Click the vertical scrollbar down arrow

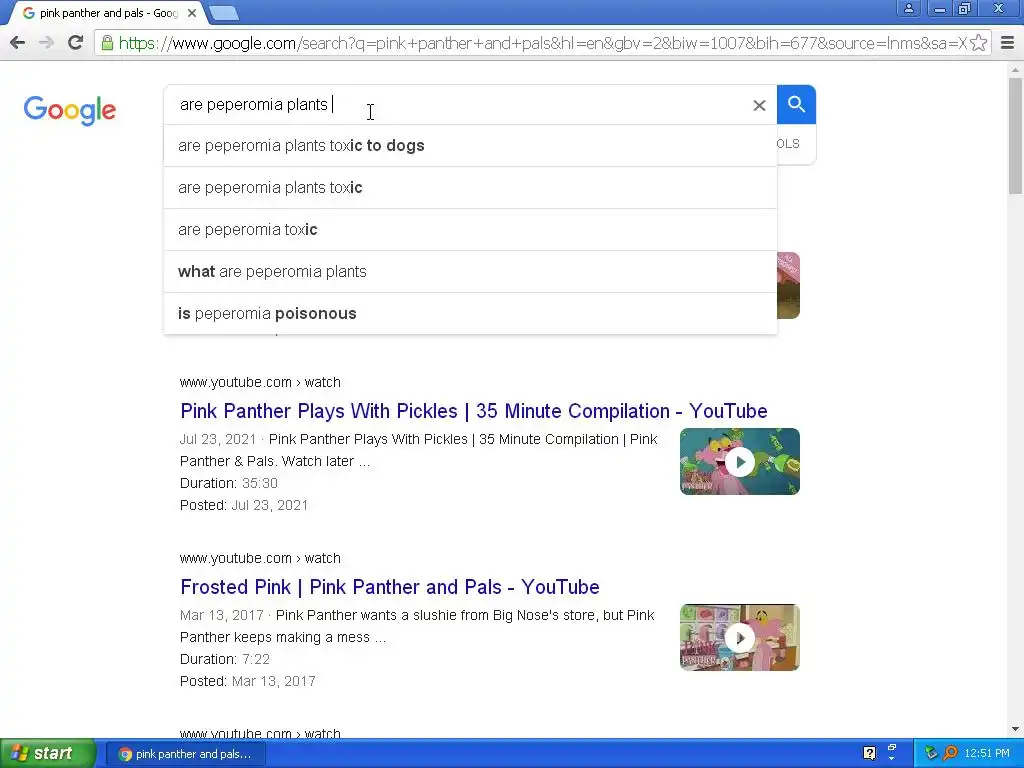point(1016,729)
